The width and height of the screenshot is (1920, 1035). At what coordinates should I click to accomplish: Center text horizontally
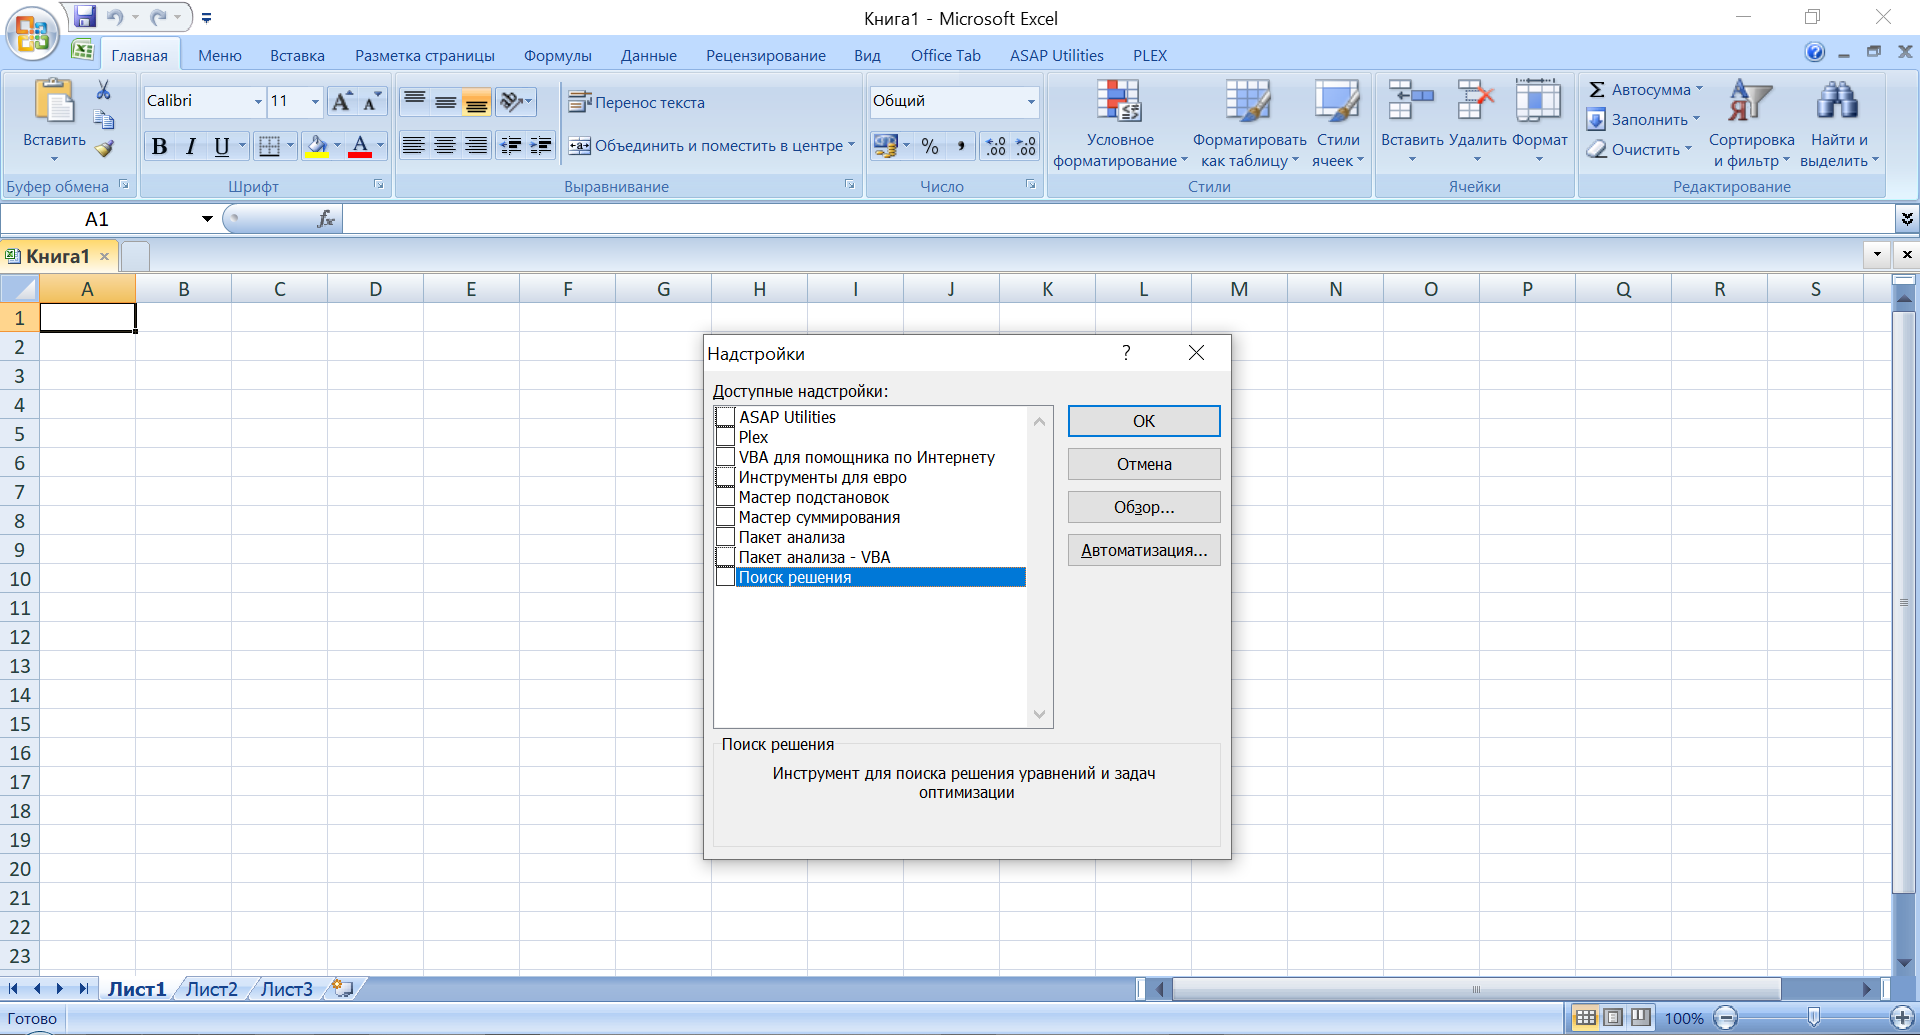coord(445,146)
